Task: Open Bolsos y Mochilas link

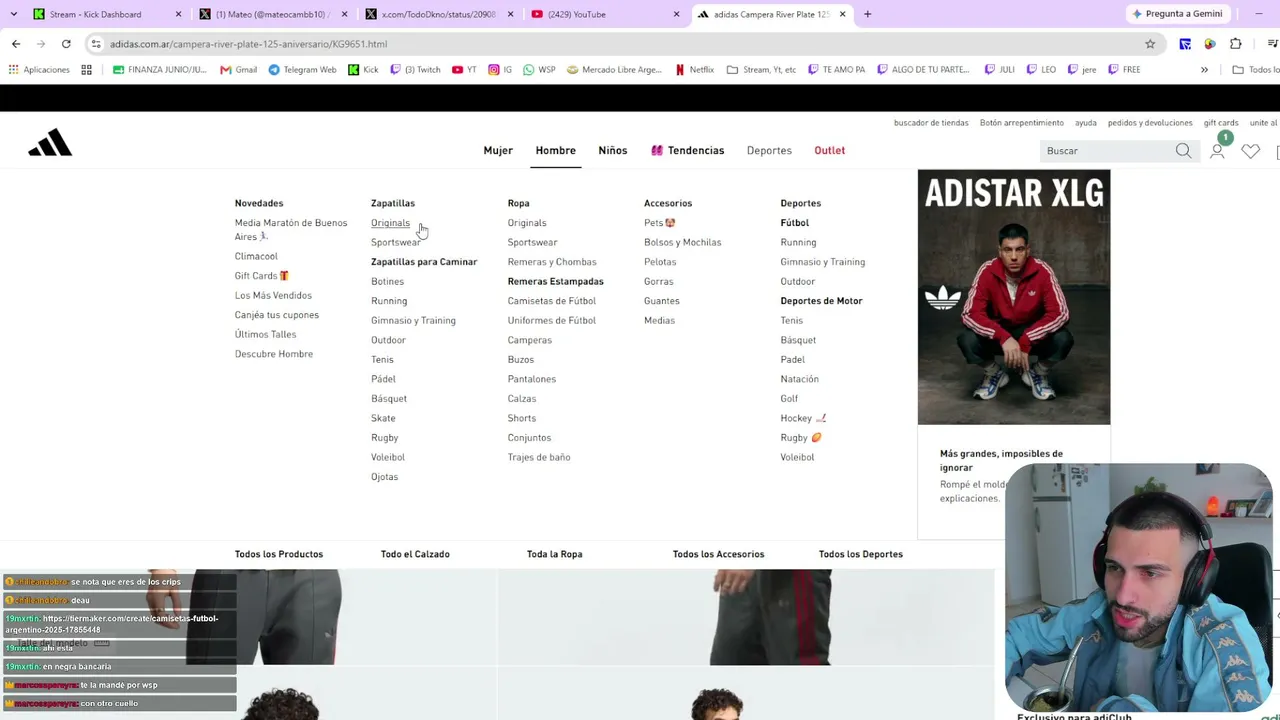Action: coord(683,242)
